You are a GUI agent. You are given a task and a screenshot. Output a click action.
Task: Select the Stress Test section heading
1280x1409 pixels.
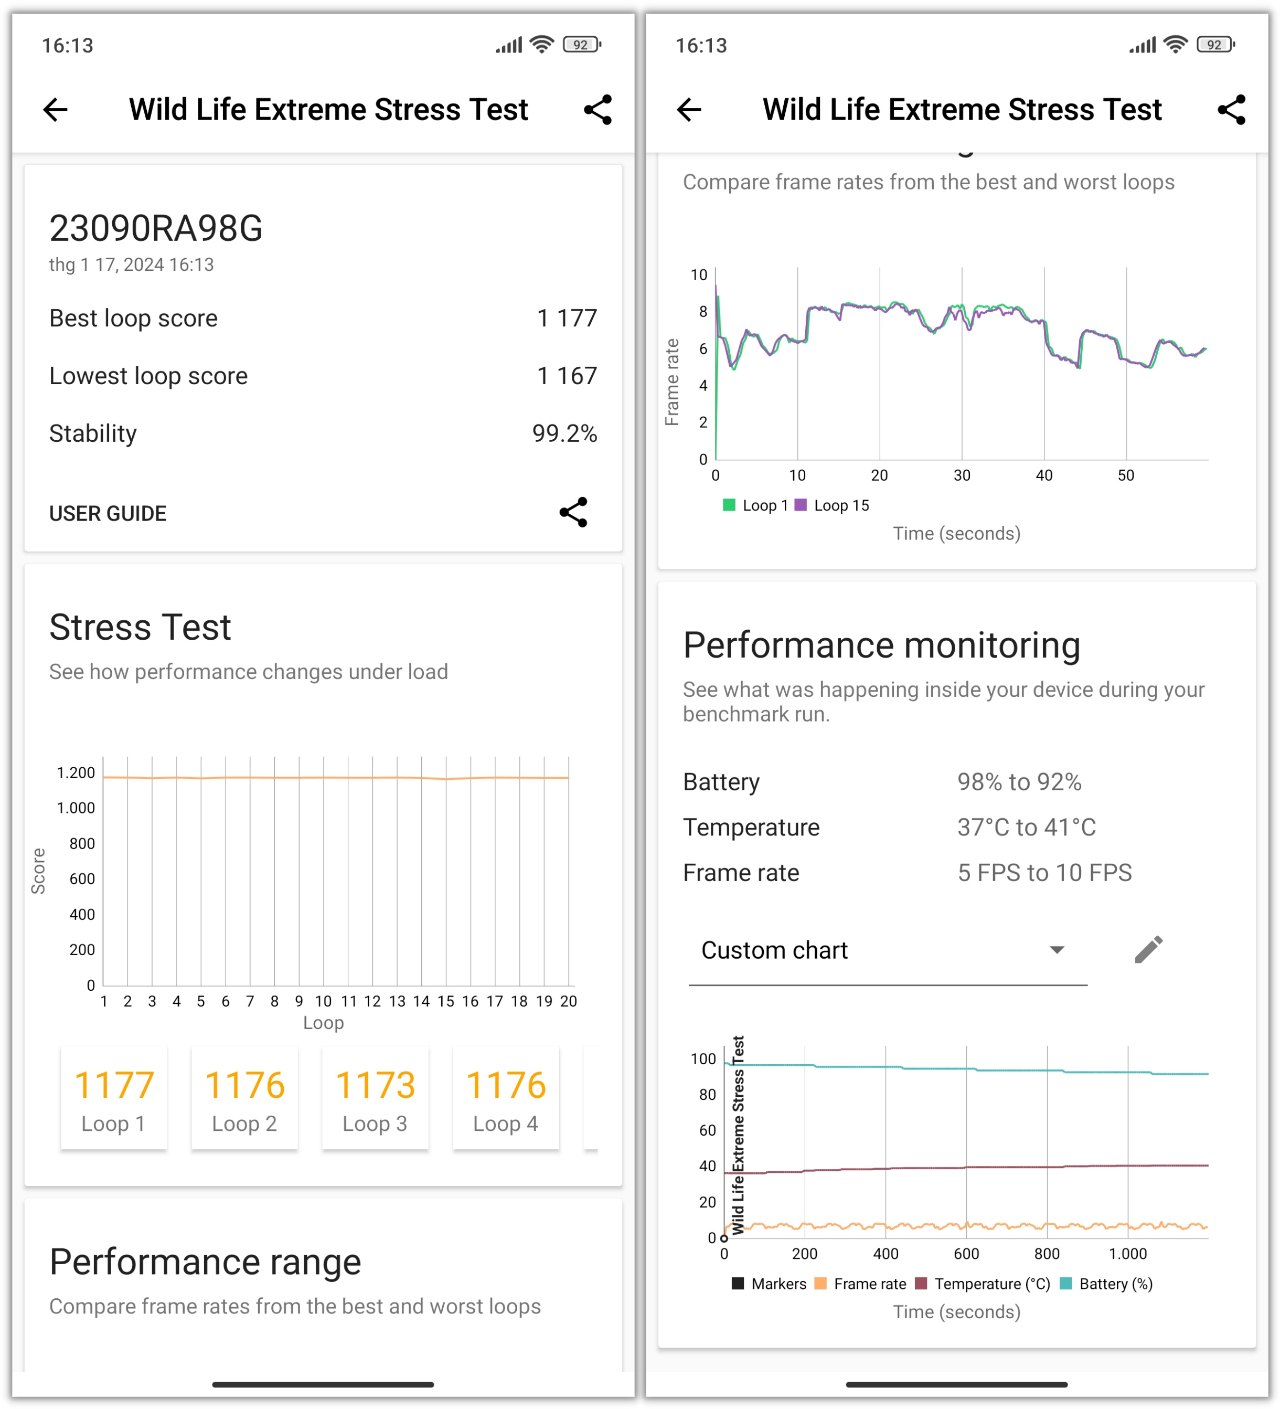(x=140, y=627)
